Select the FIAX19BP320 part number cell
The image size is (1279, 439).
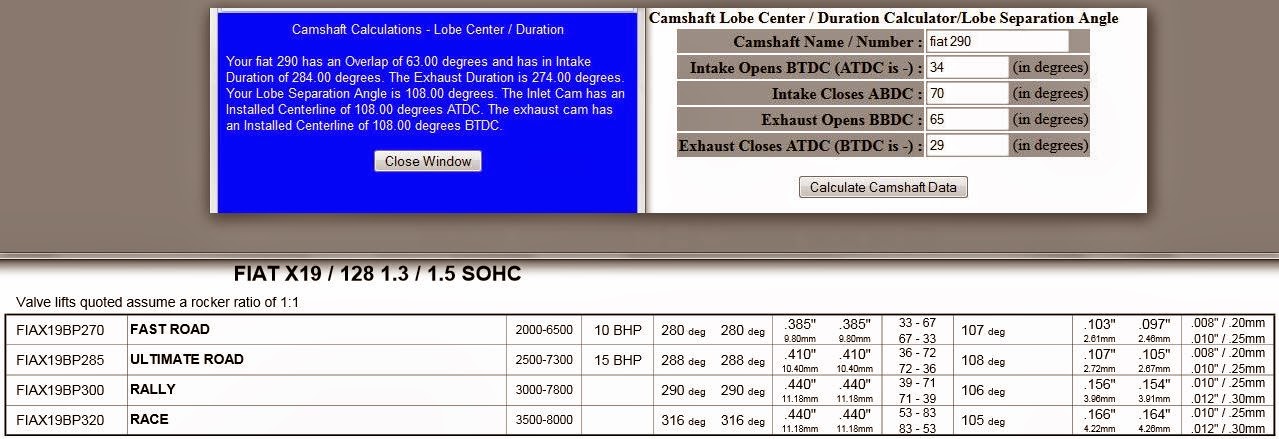(67, 419)
